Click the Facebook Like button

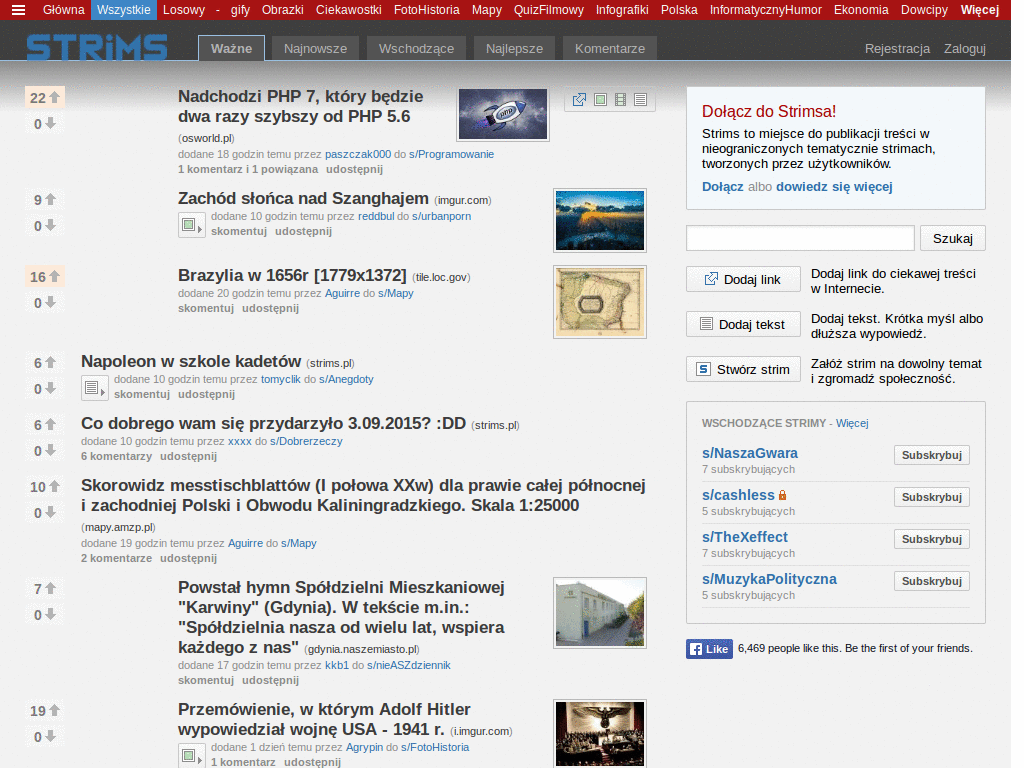(x=709, y=648)
